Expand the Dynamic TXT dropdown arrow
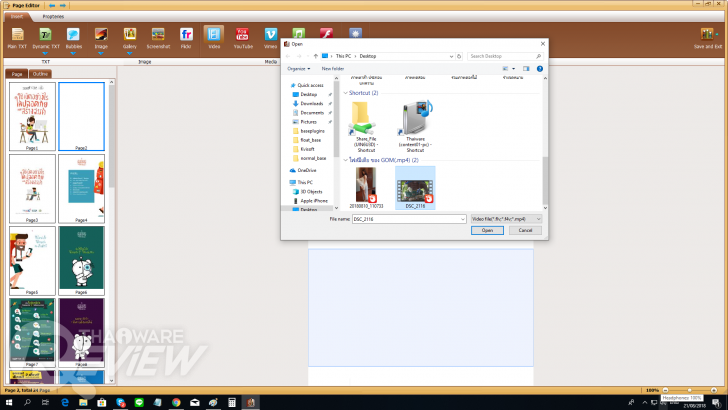 pos(46,53)
